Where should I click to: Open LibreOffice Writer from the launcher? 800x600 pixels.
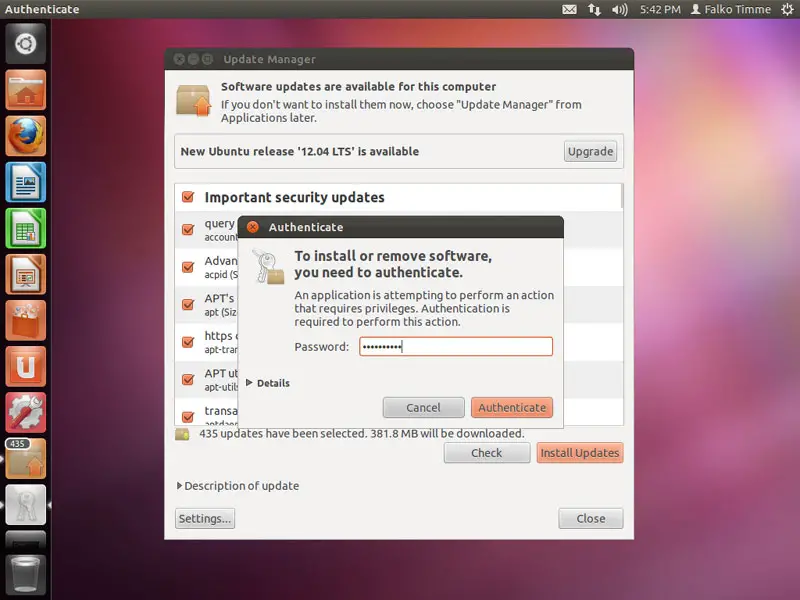[26, 182]
